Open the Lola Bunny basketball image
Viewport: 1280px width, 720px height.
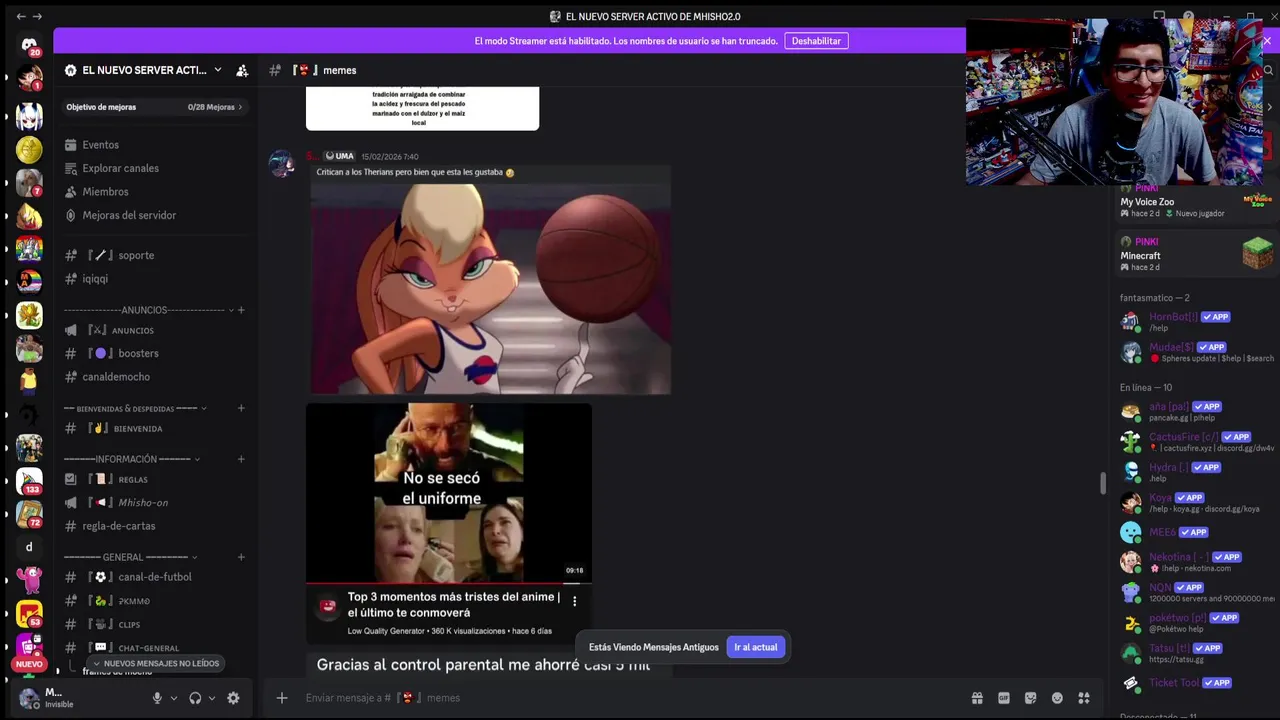tap(490, 287)
